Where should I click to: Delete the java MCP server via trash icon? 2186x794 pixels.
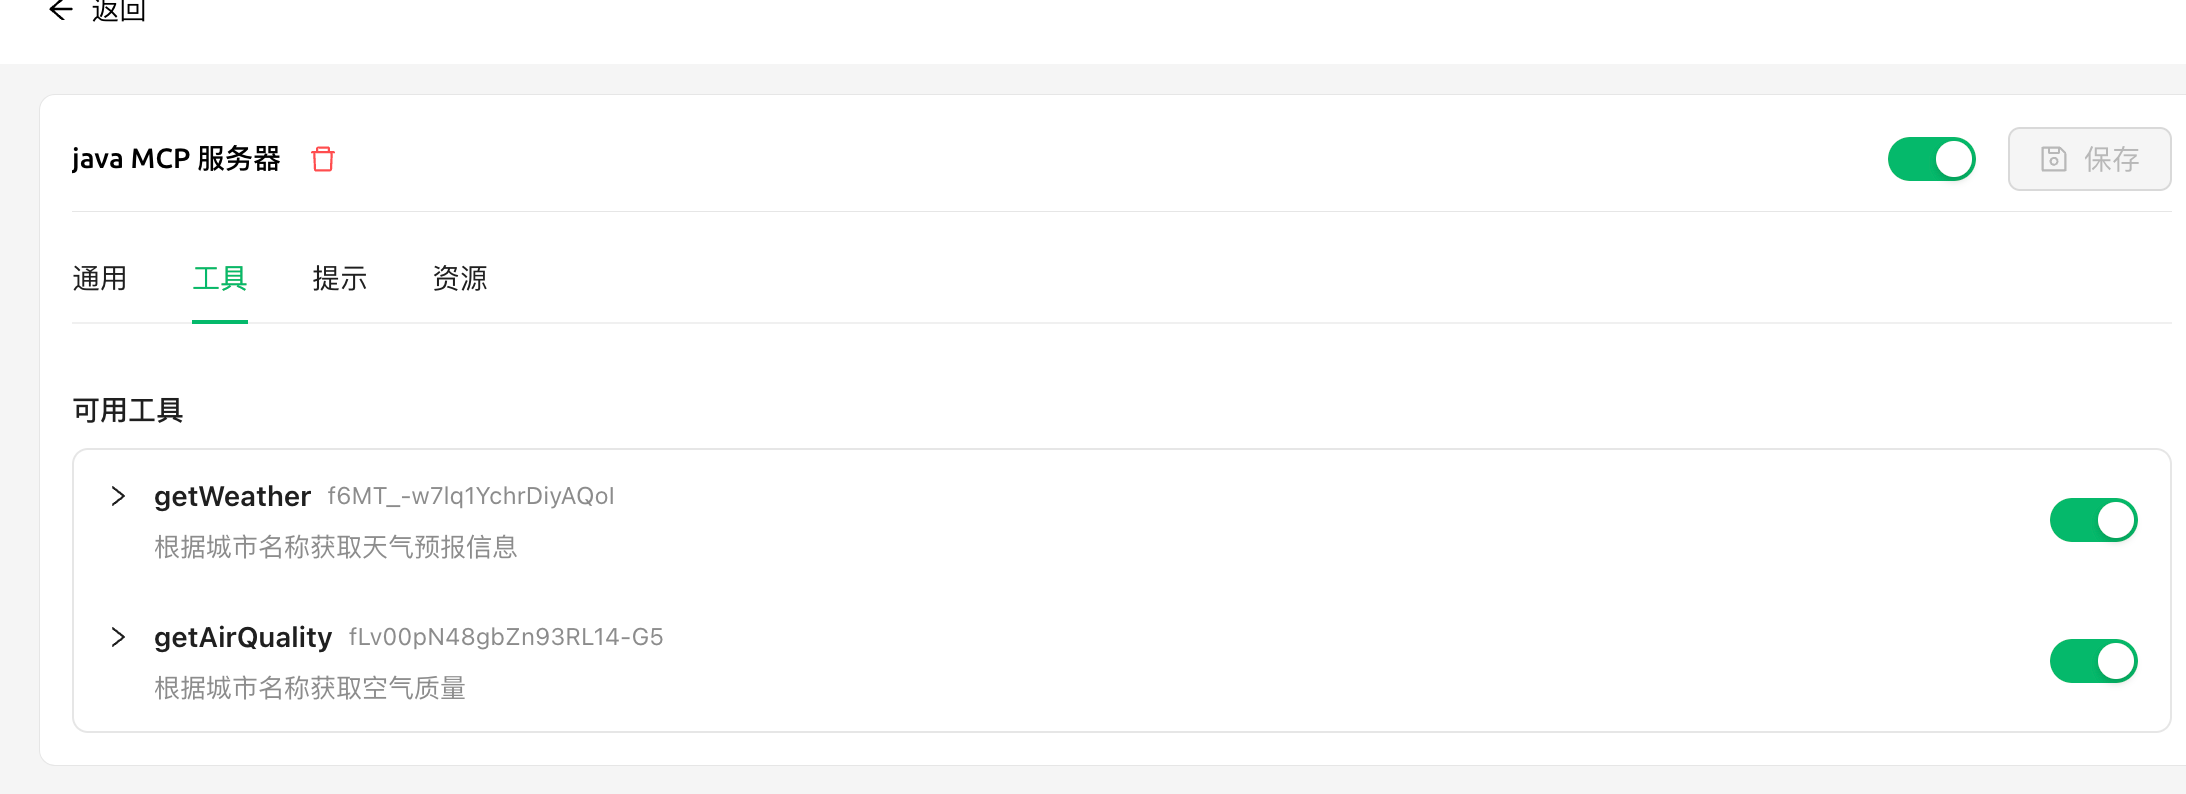323,159
